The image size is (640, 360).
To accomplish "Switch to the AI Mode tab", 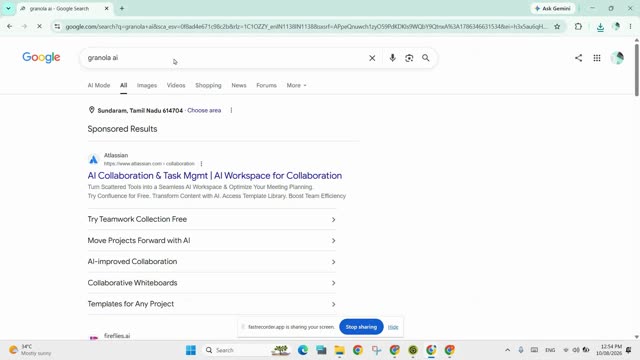I will [99, 85].
